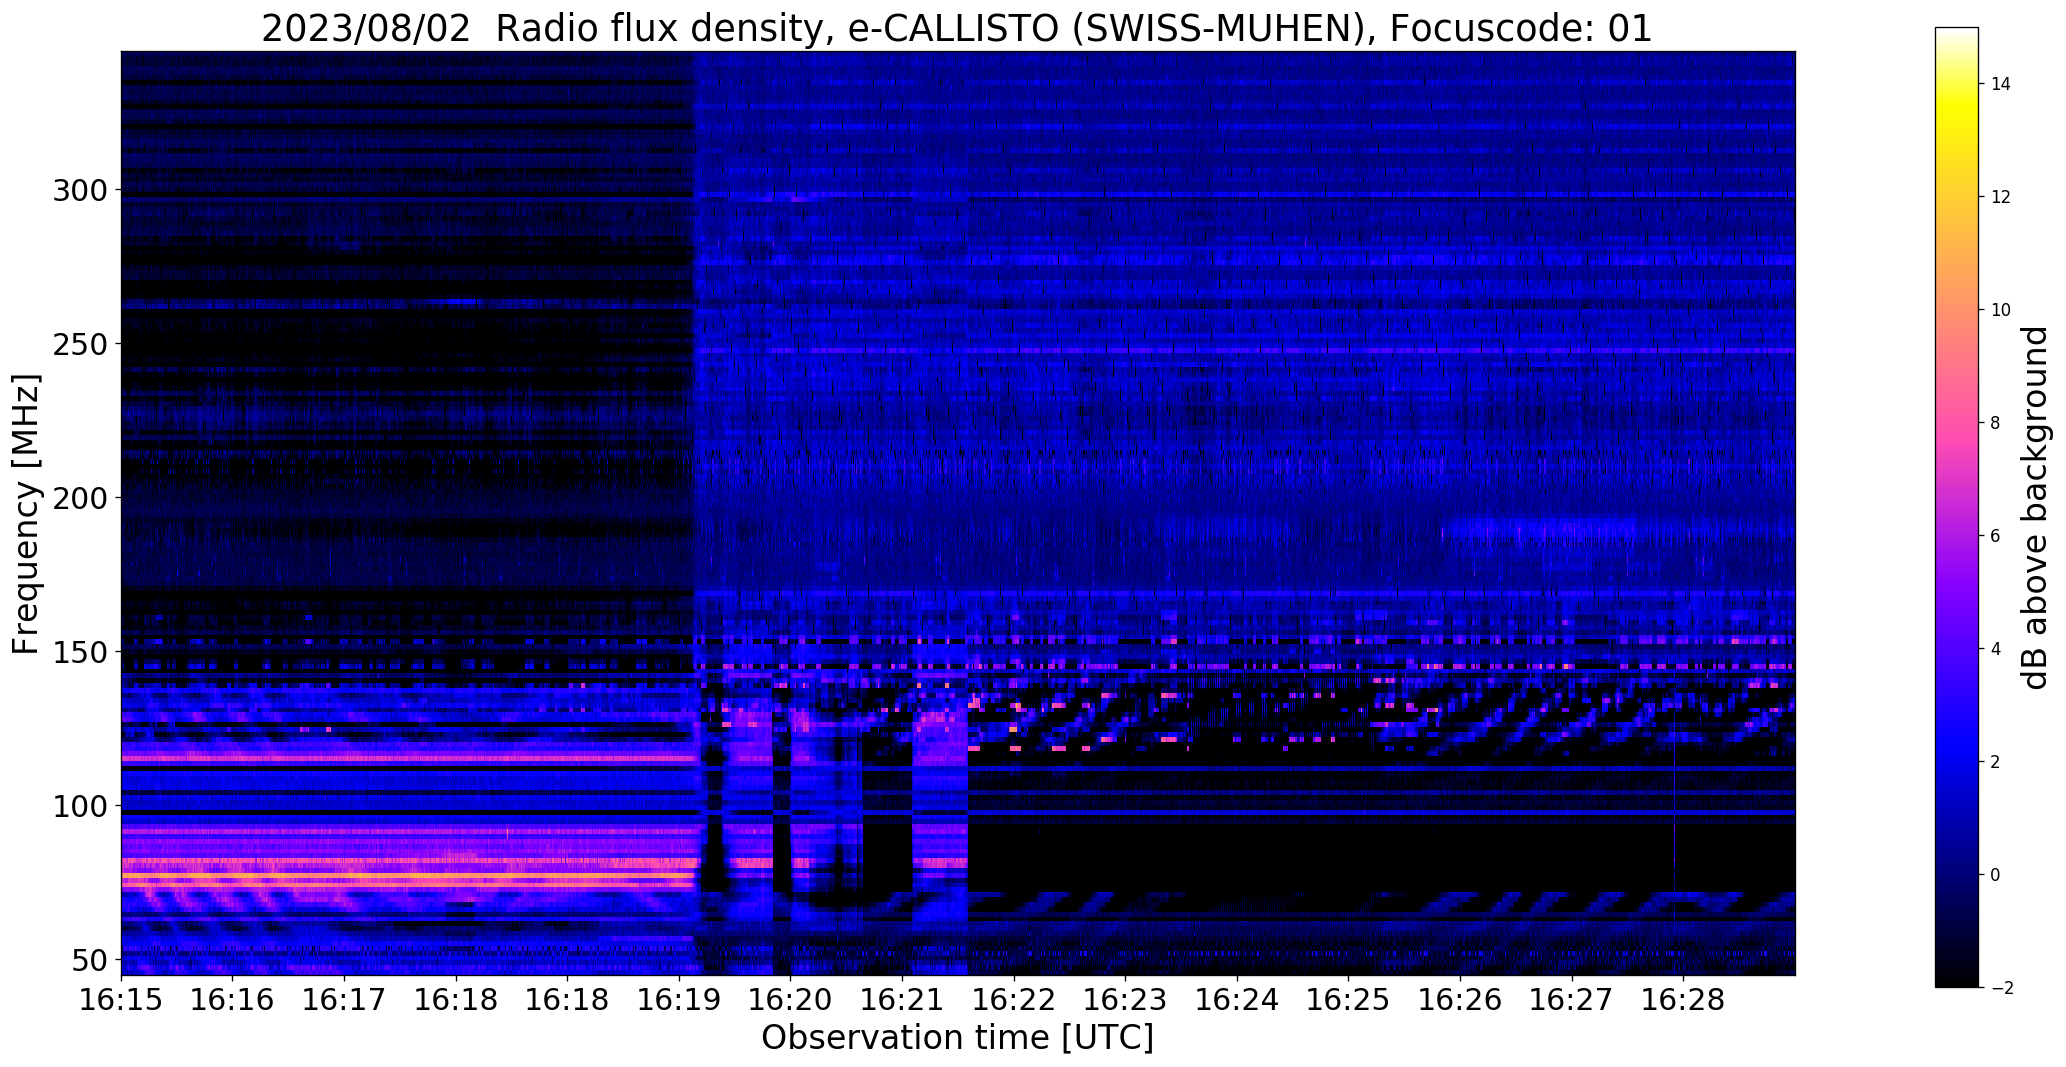Click the 16:17 time tick label

click(x=344, y=1000)
